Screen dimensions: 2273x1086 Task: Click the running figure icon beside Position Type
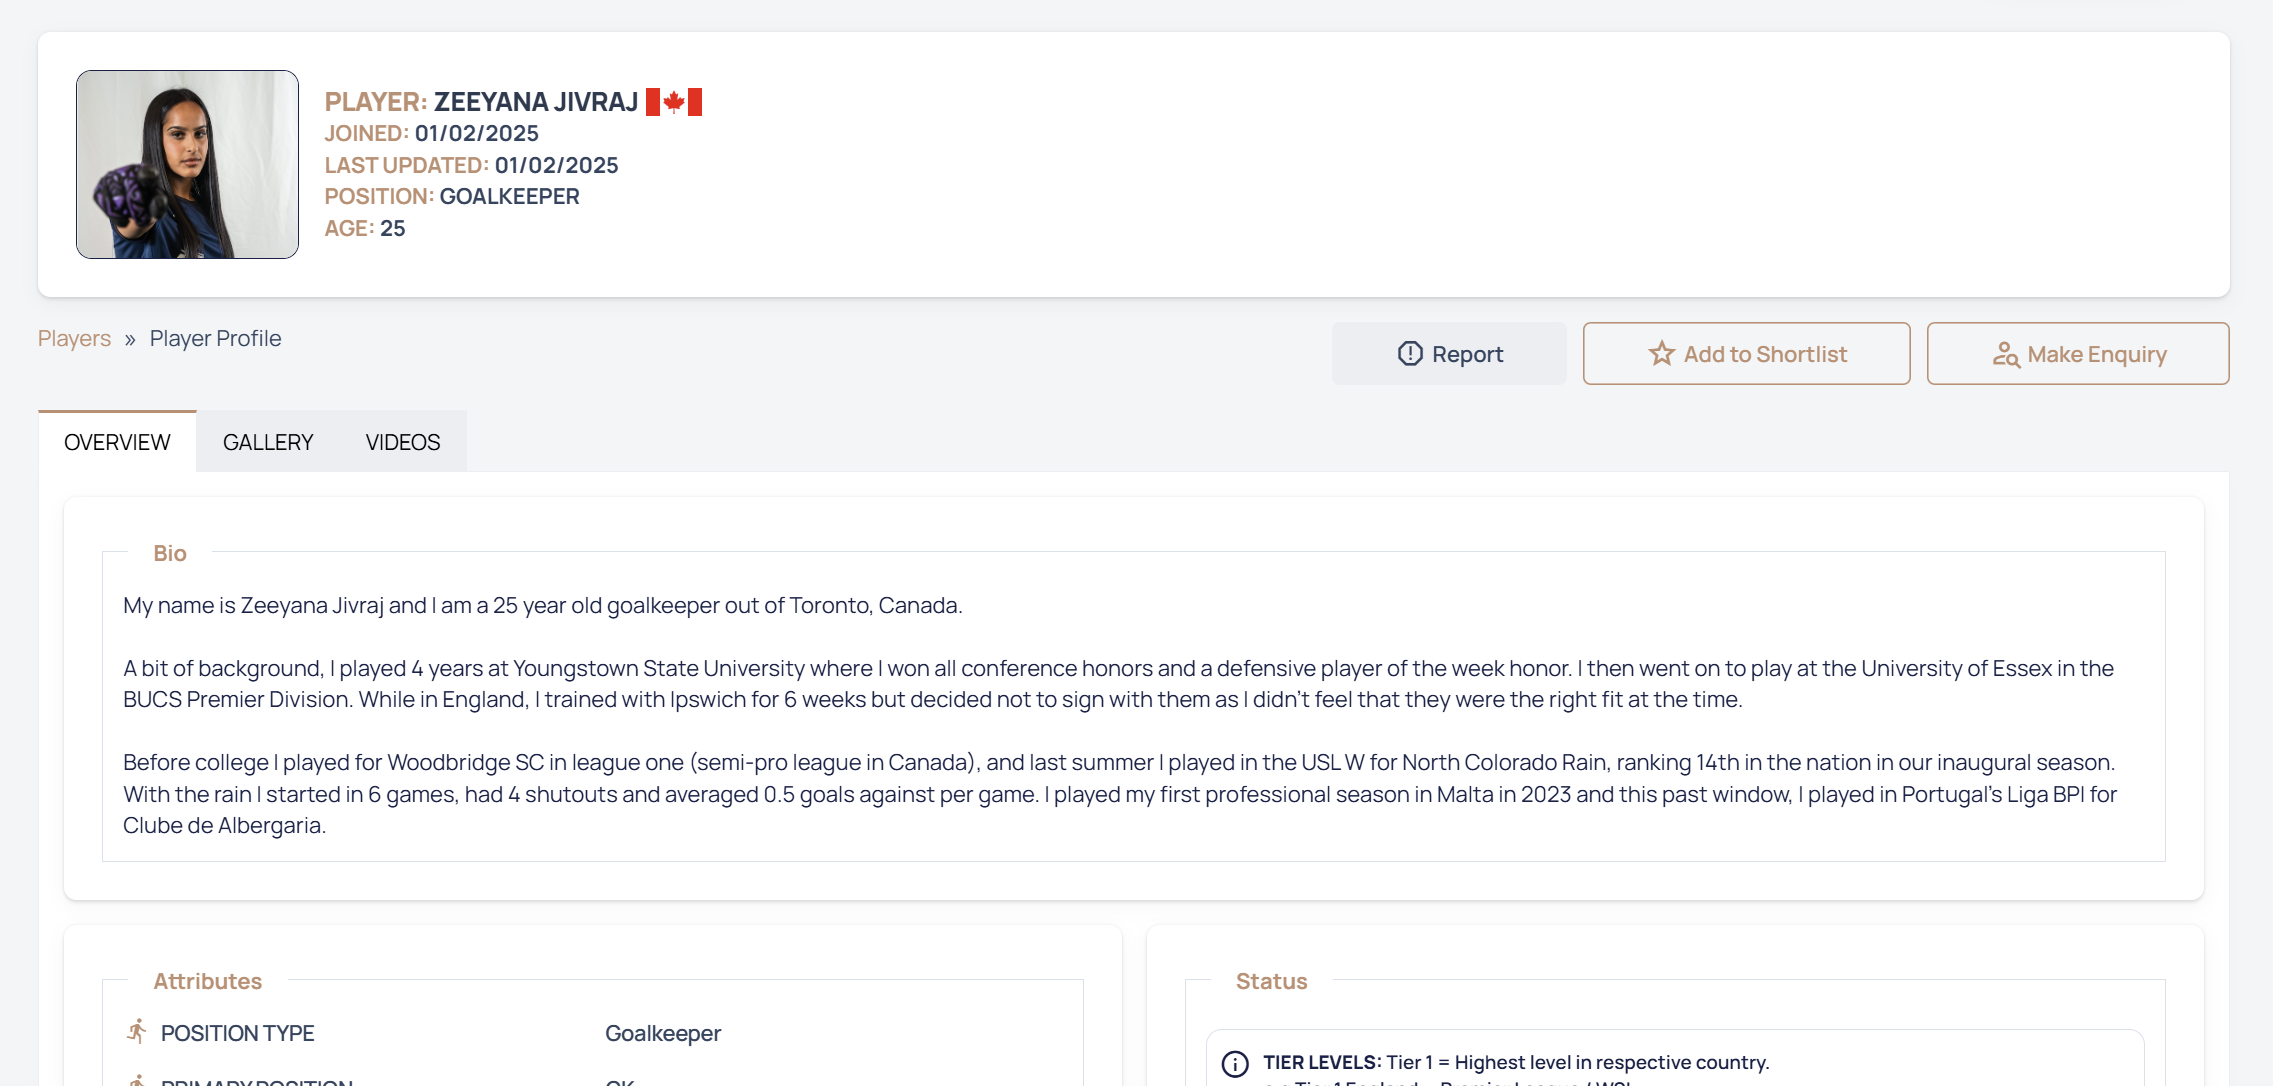point(137,1032)
